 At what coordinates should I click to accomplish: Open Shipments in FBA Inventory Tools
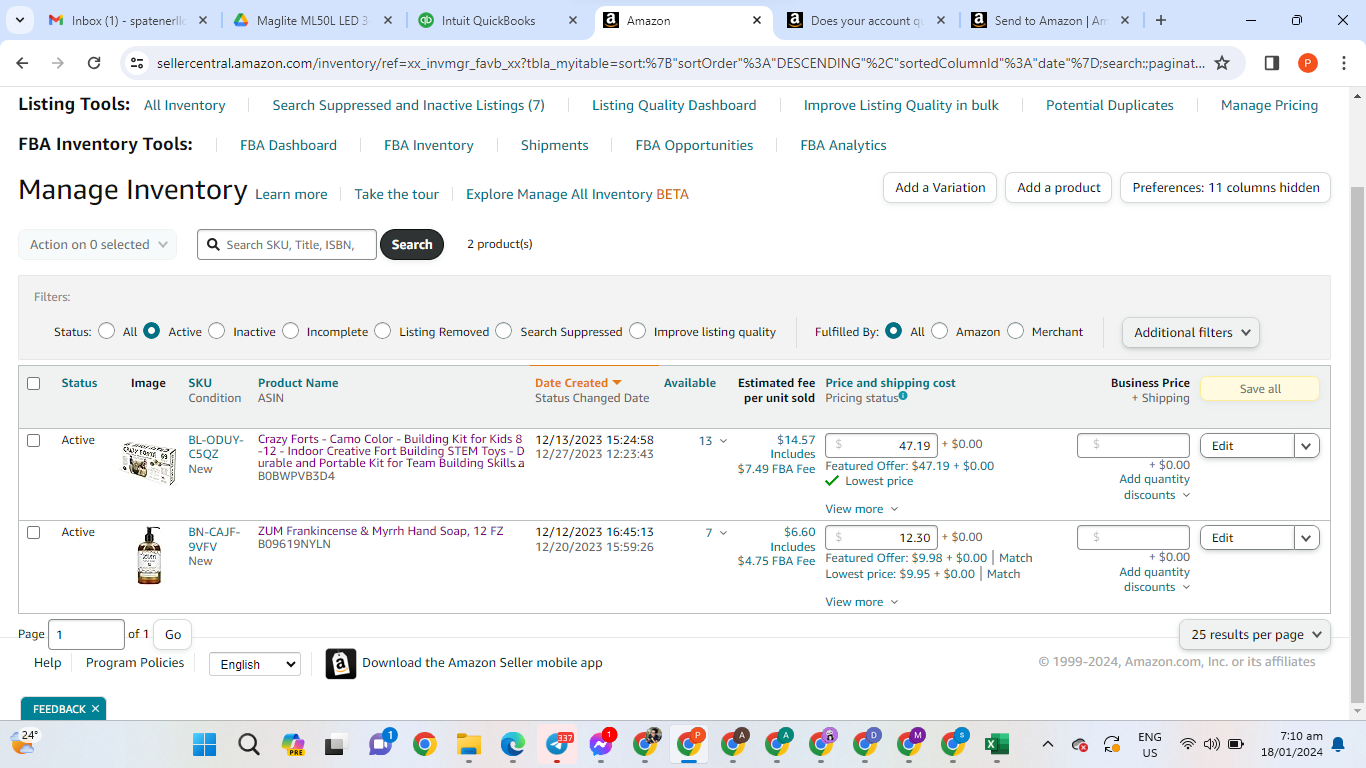pyautogui.click(x=554, y=145)
